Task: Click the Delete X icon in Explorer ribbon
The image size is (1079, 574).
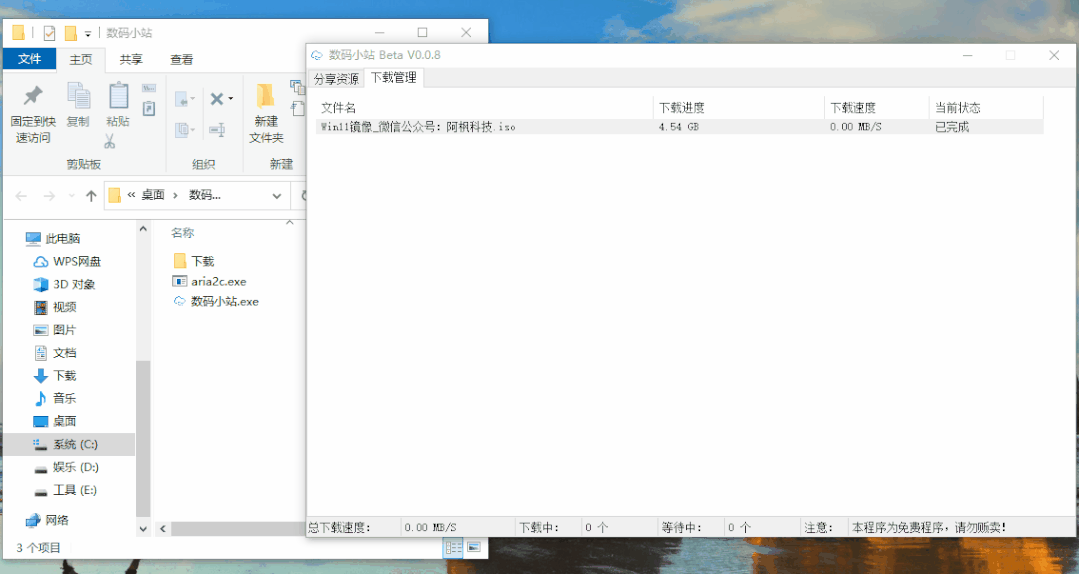Action: click(216, 99)
